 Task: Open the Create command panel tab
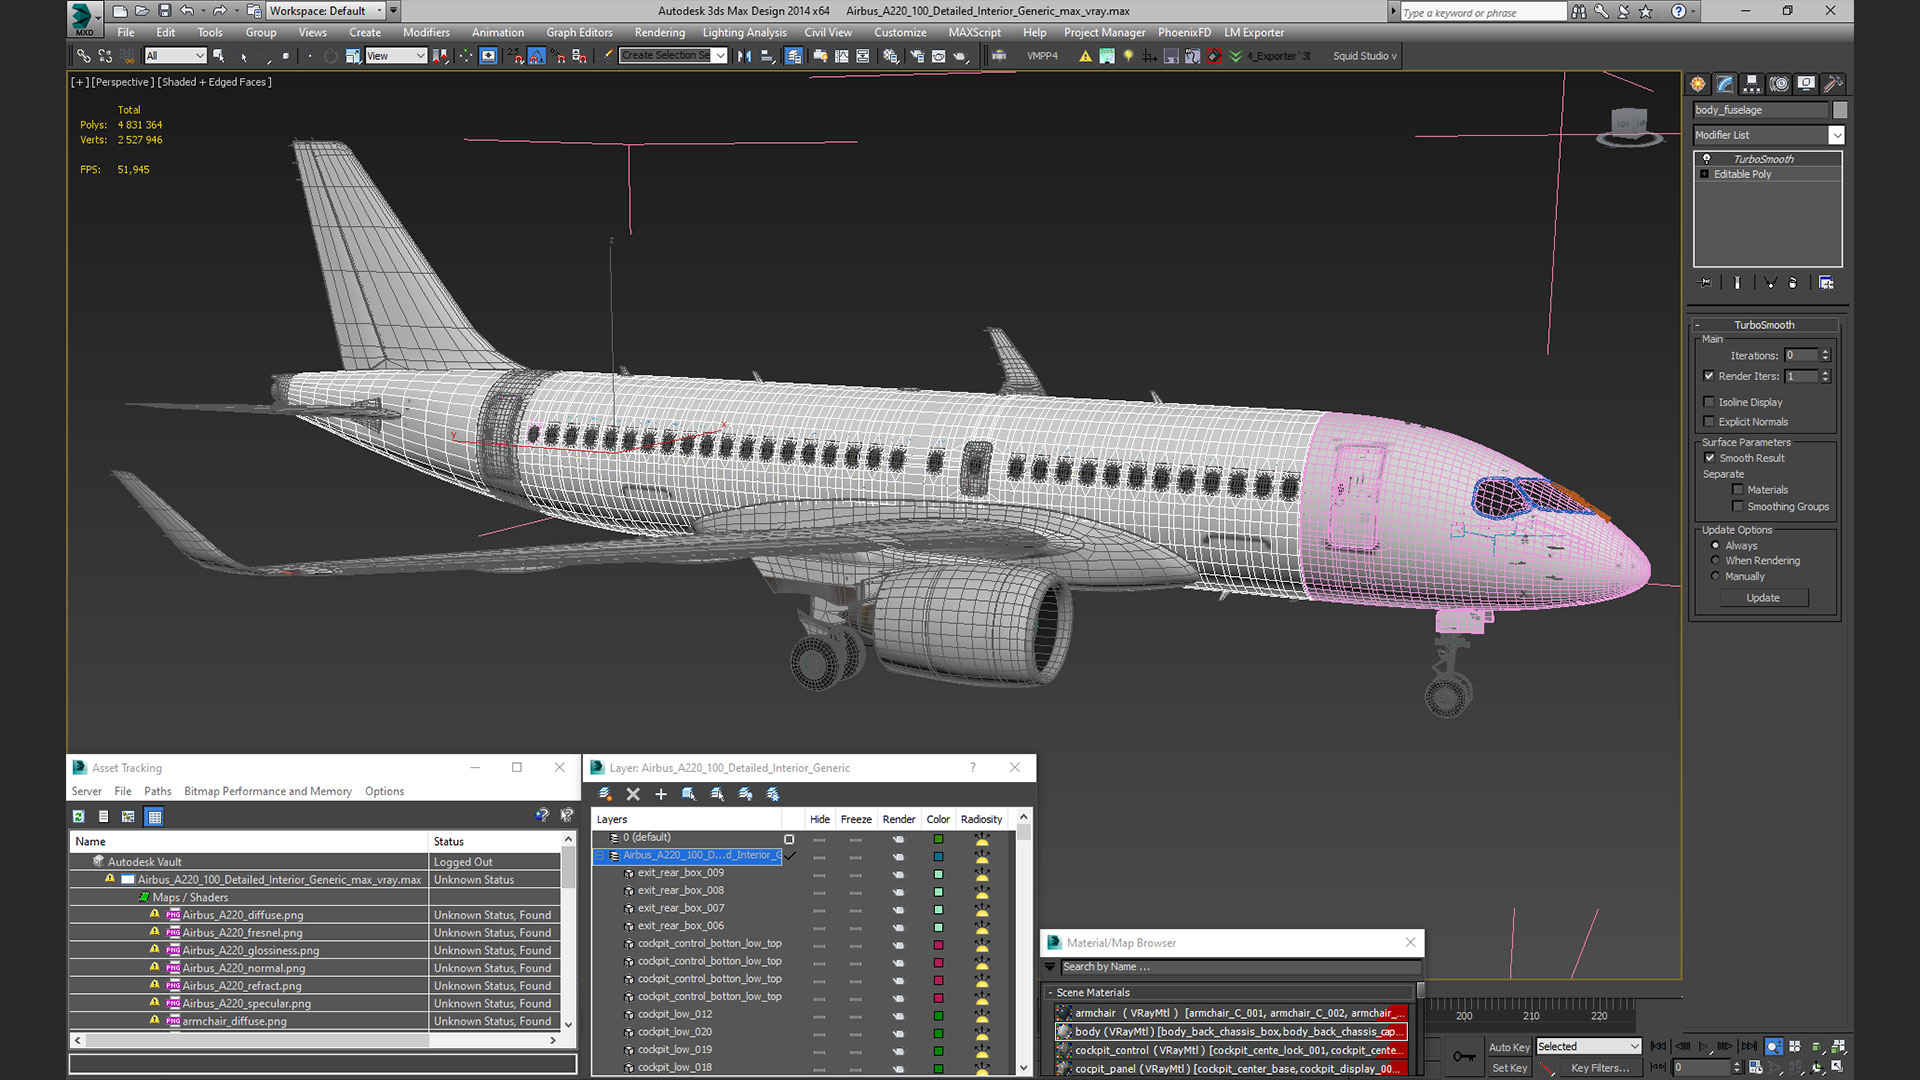coord(1698,84)
